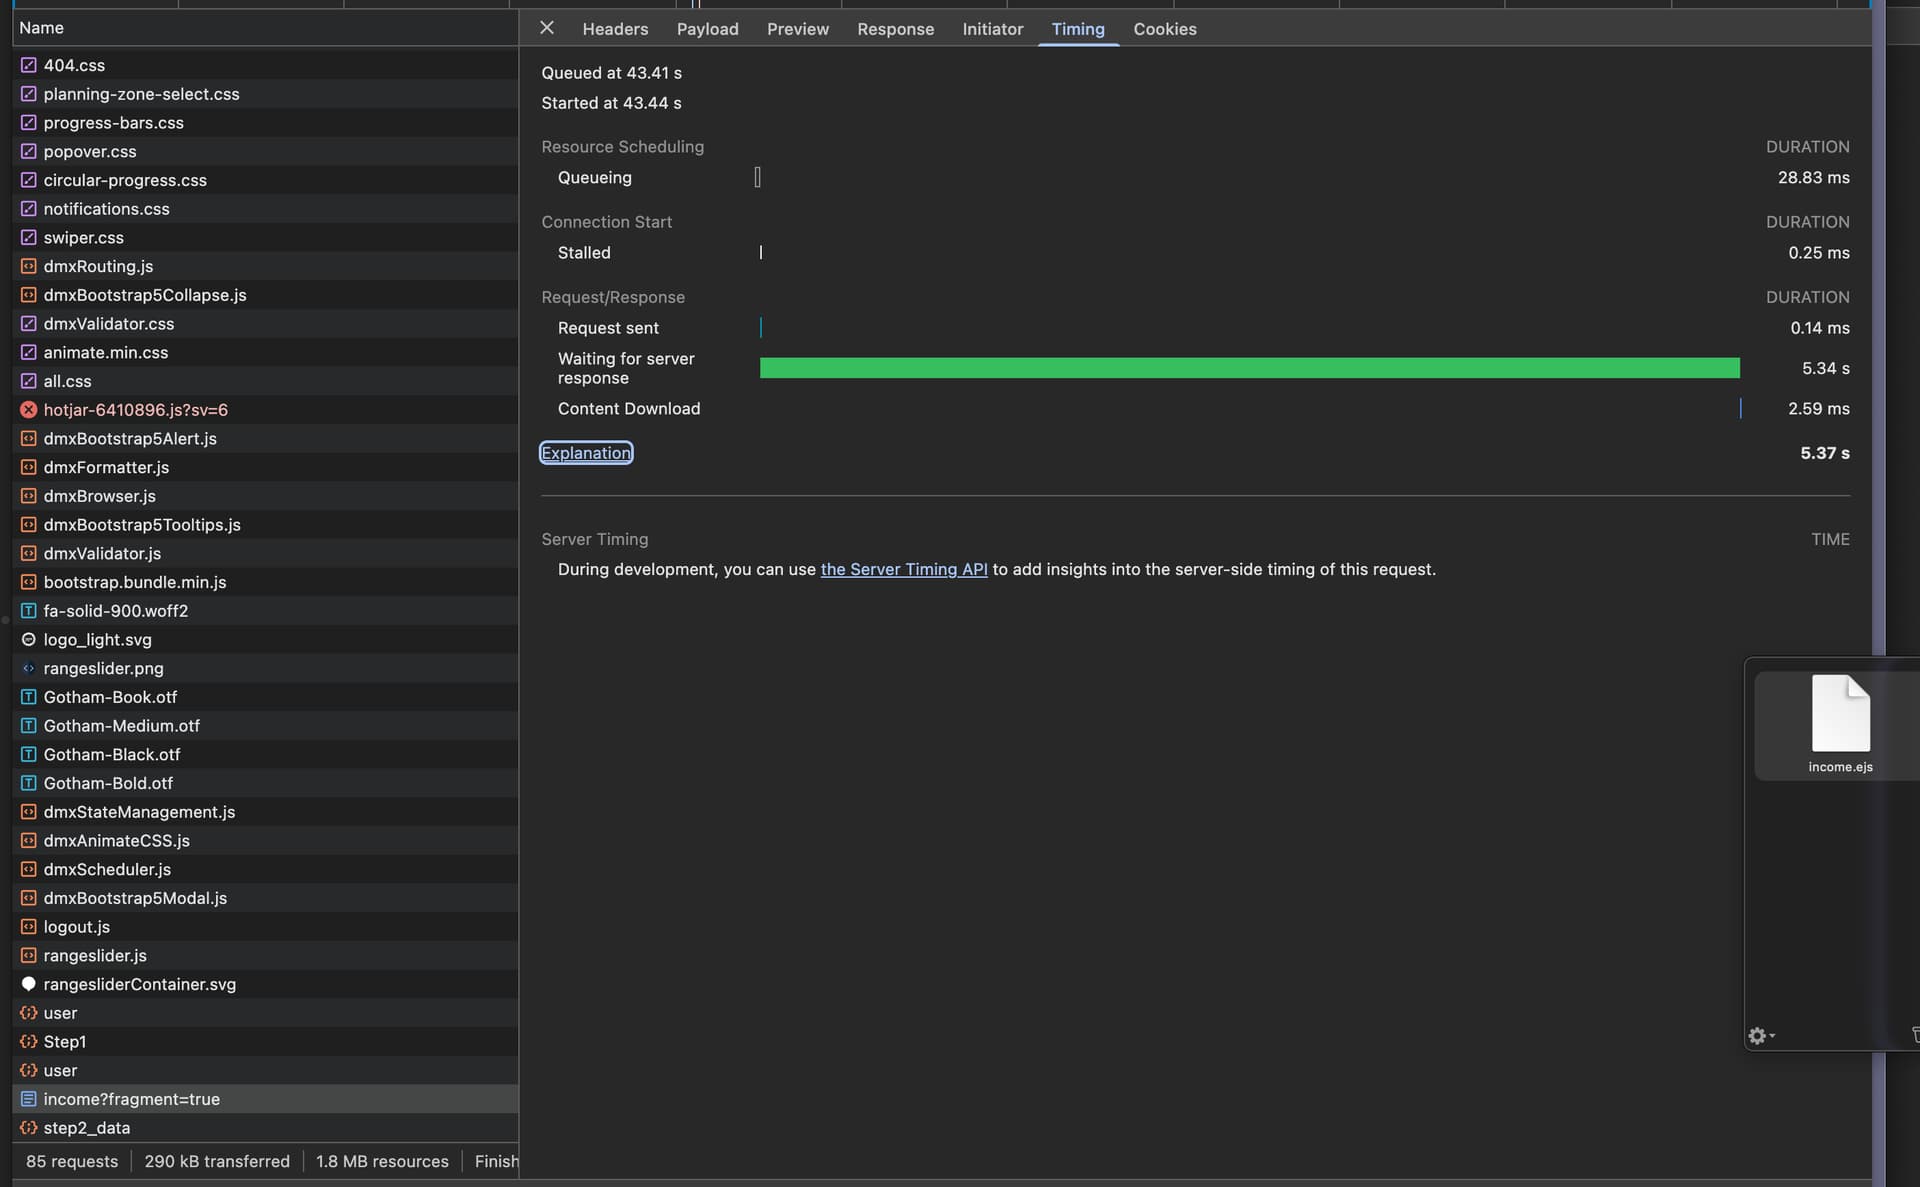Click the Explanation link
1920x1187 pixels.
tap(586, 453)
